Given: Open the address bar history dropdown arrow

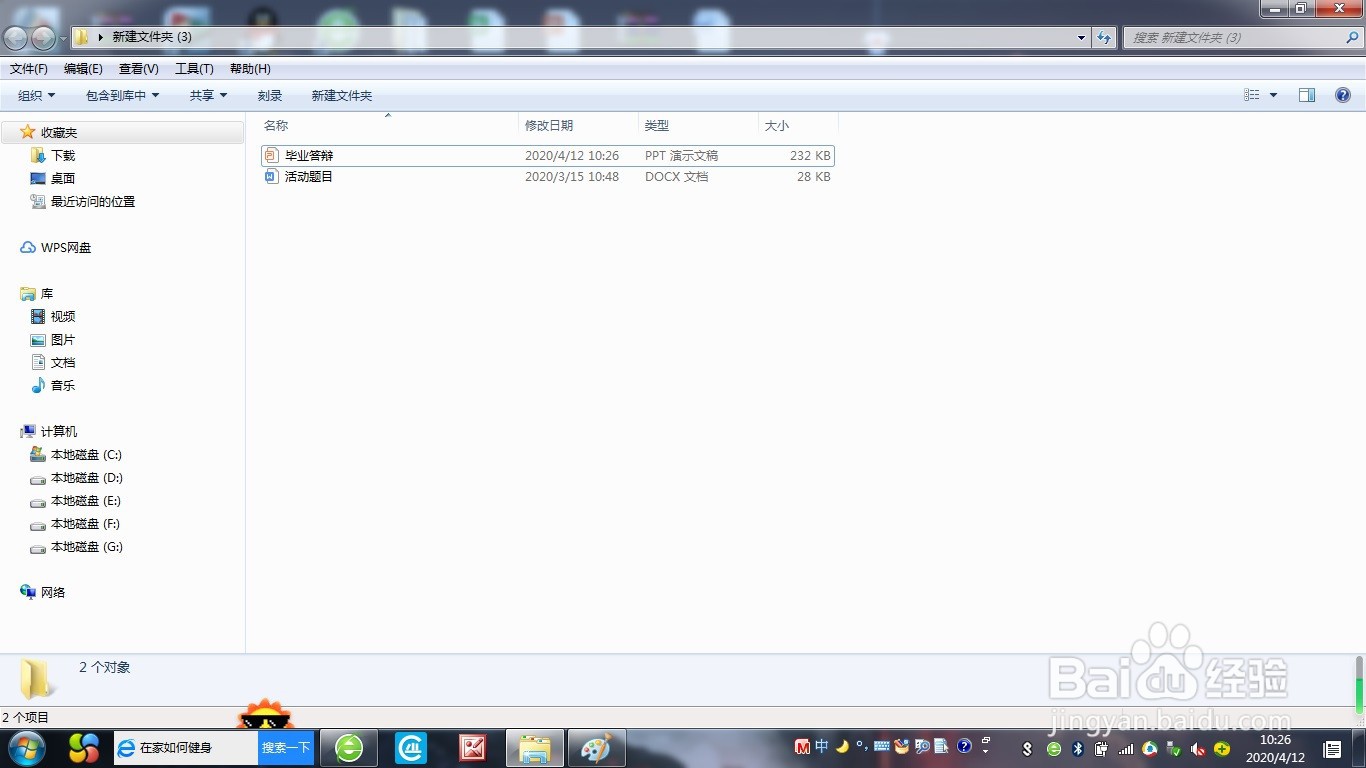Looking at the screenshot, I should 1082,38.
